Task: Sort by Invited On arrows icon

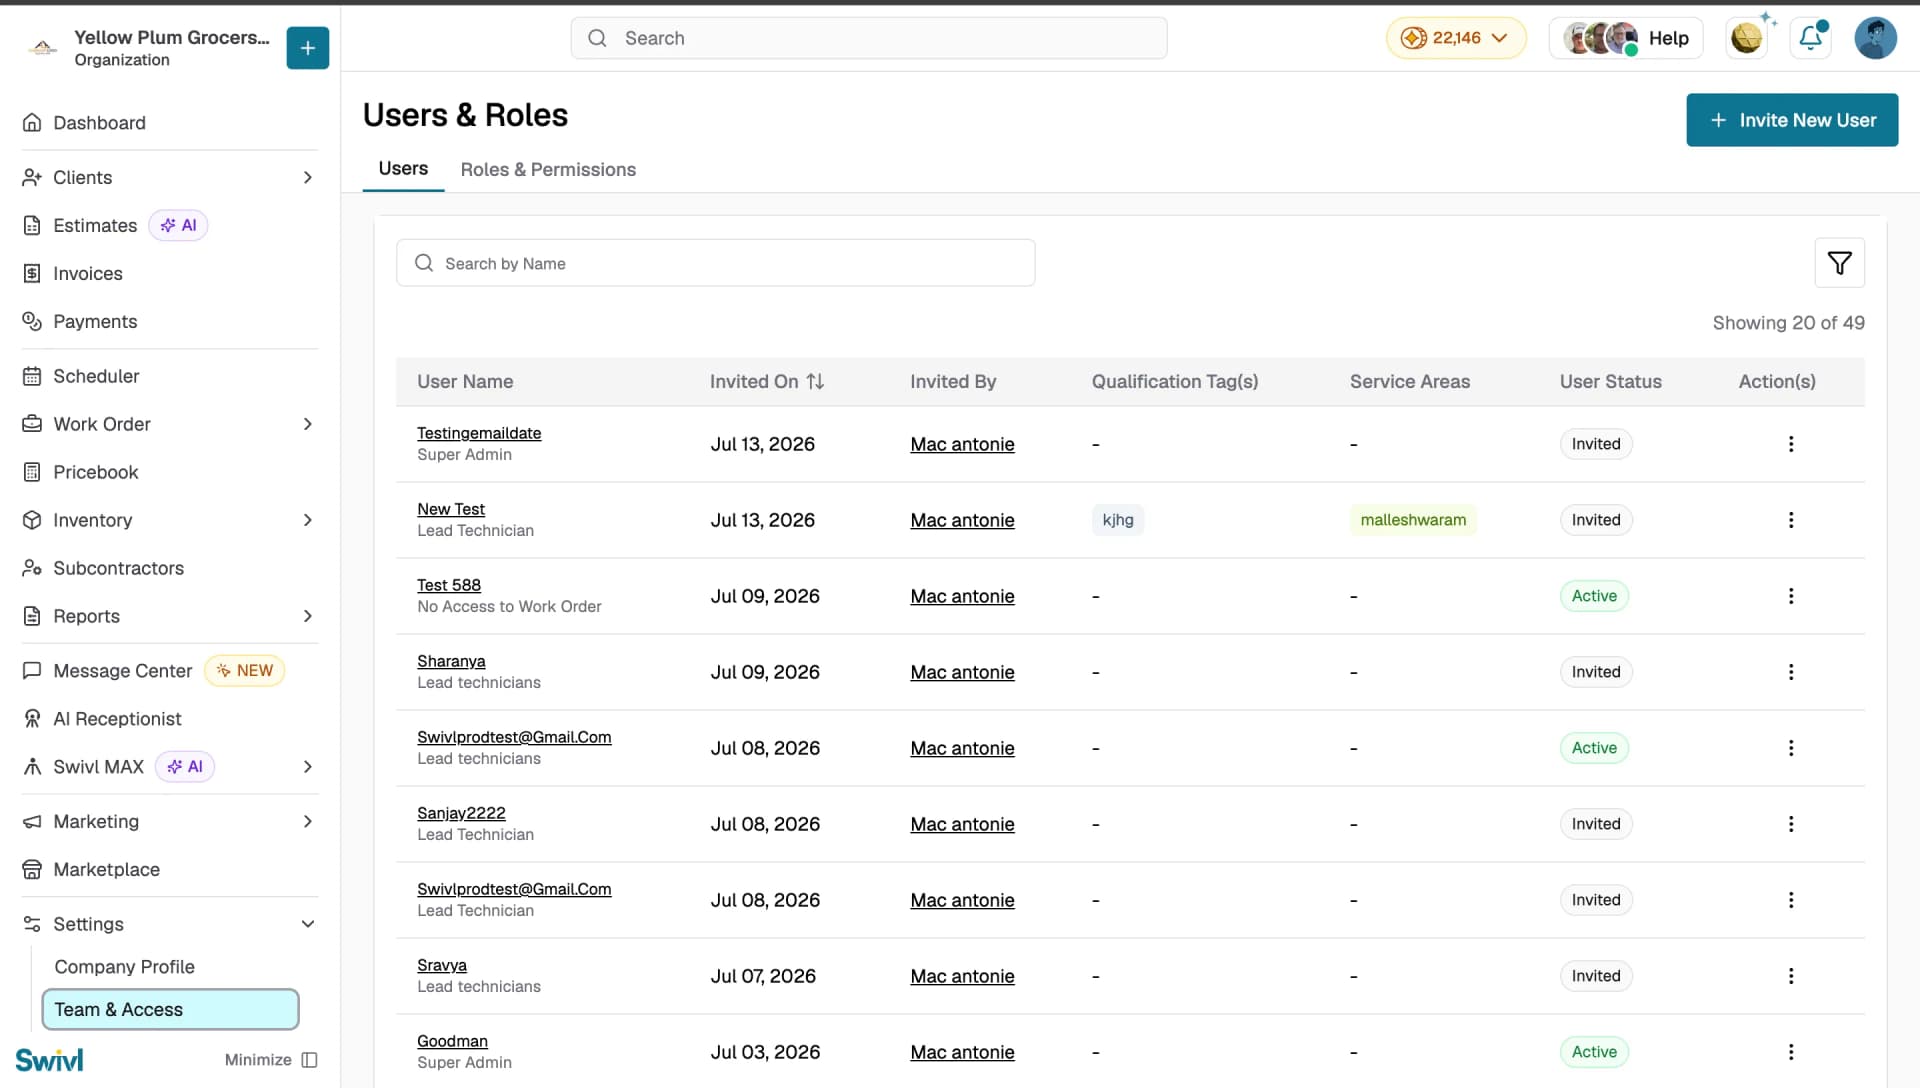Action: (815, 381)
